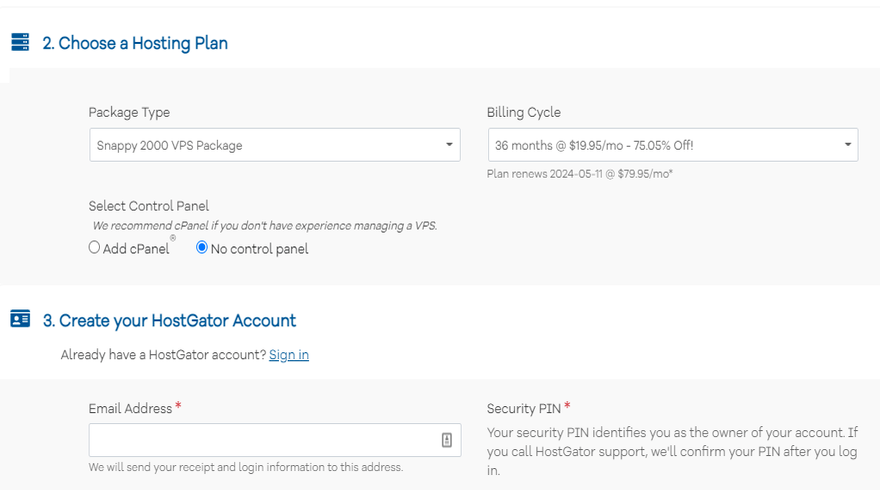Select the Add cPanel radio button
Image resolution: width=880 pixels, height=490 pixels.
(94, 247)
